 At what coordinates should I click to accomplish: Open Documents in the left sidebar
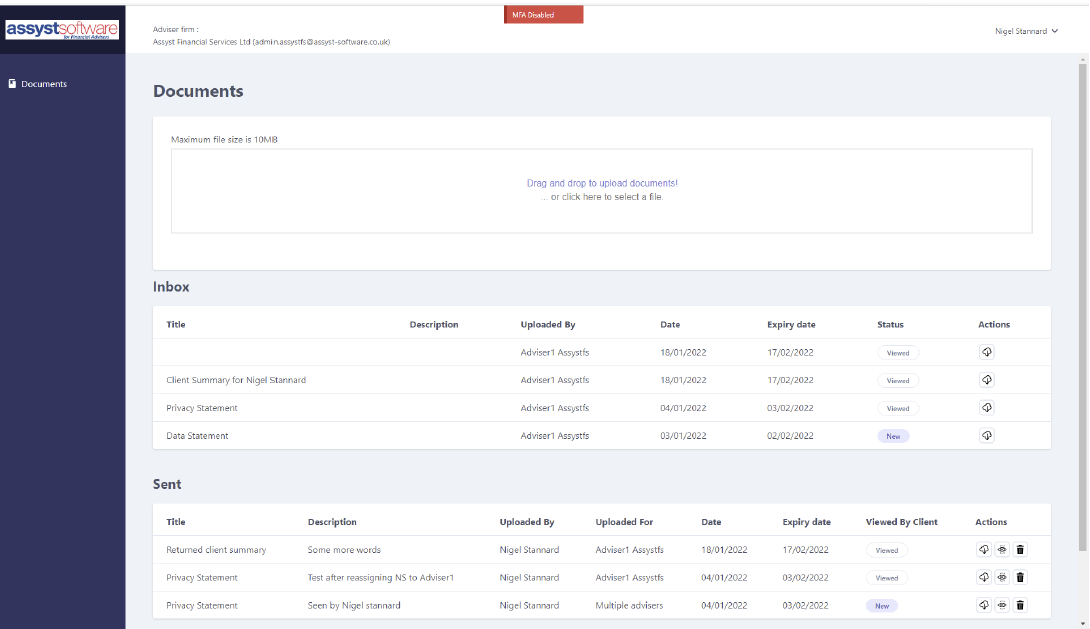click(x=43, y=84)
